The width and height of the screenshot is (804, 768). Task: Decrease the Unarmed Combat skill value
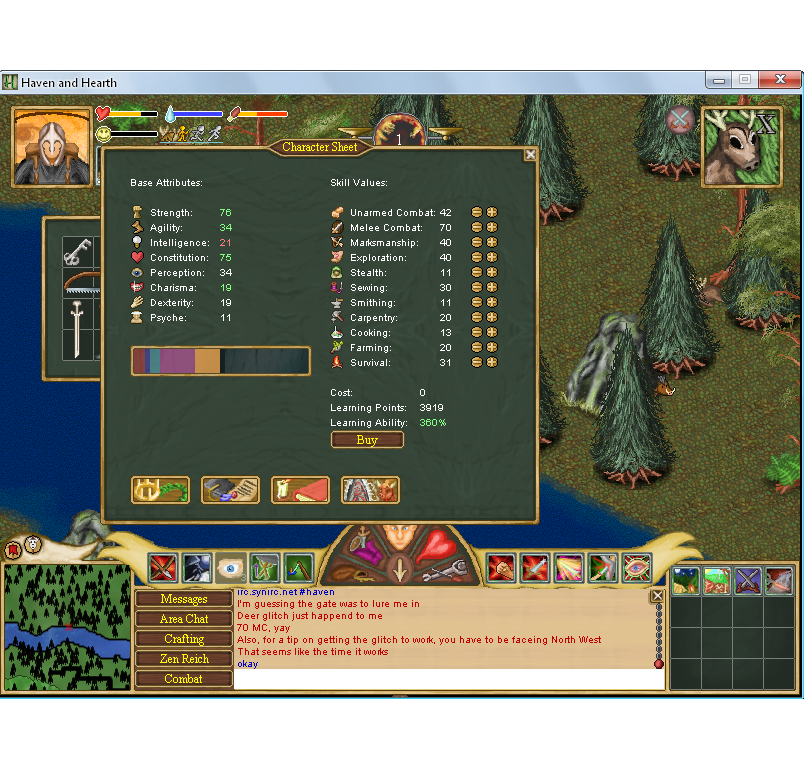click(x=477, y=213)
